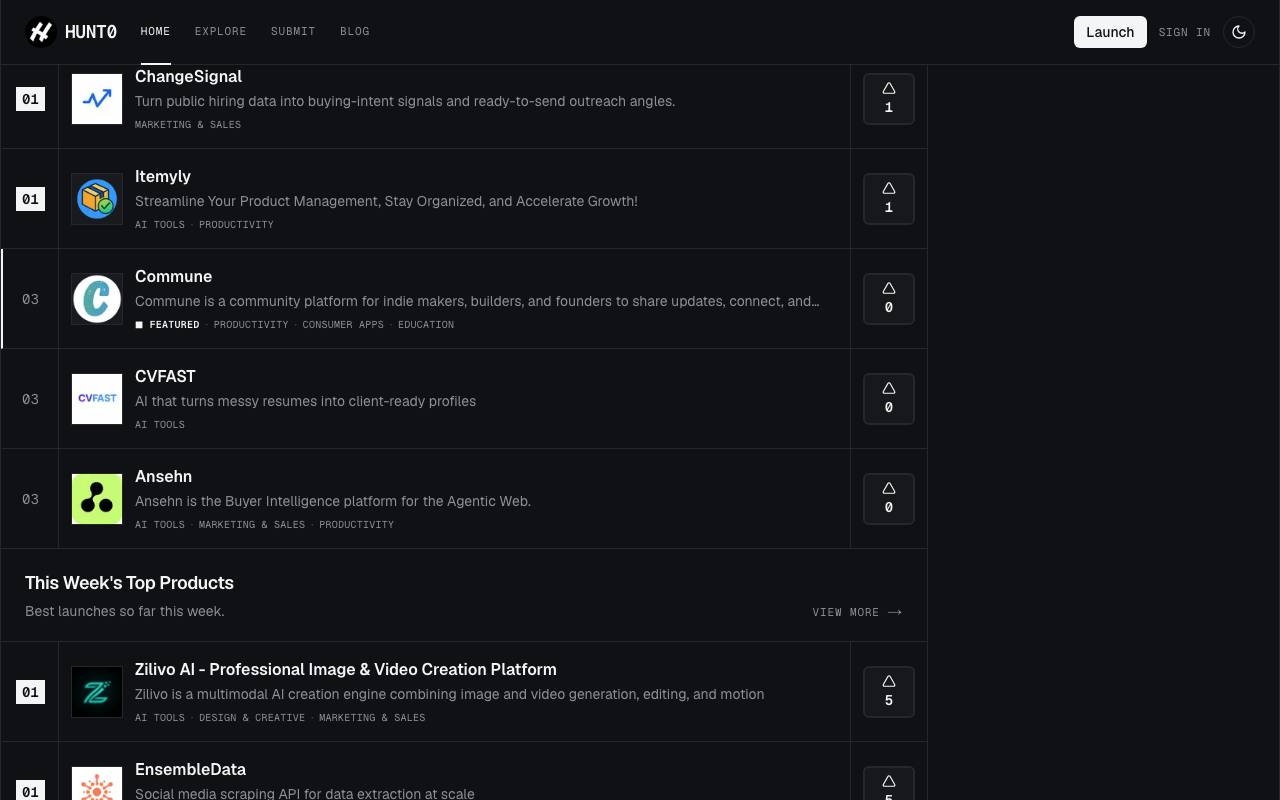Click Commune's rank 03 number

30,299
